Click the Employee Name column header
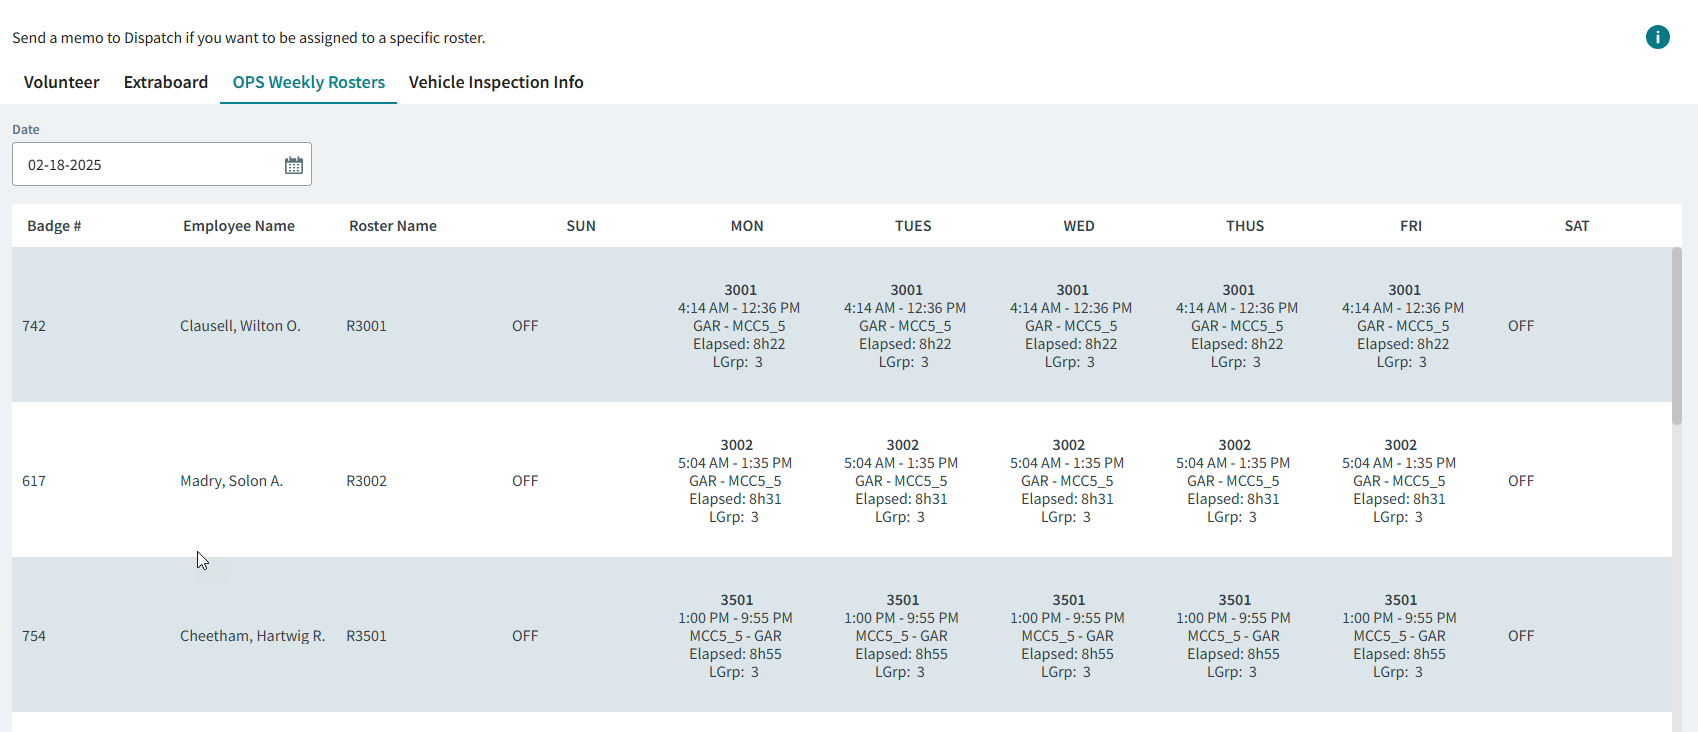Screen dimensions: 1698x732 click(x=238, y=226)
